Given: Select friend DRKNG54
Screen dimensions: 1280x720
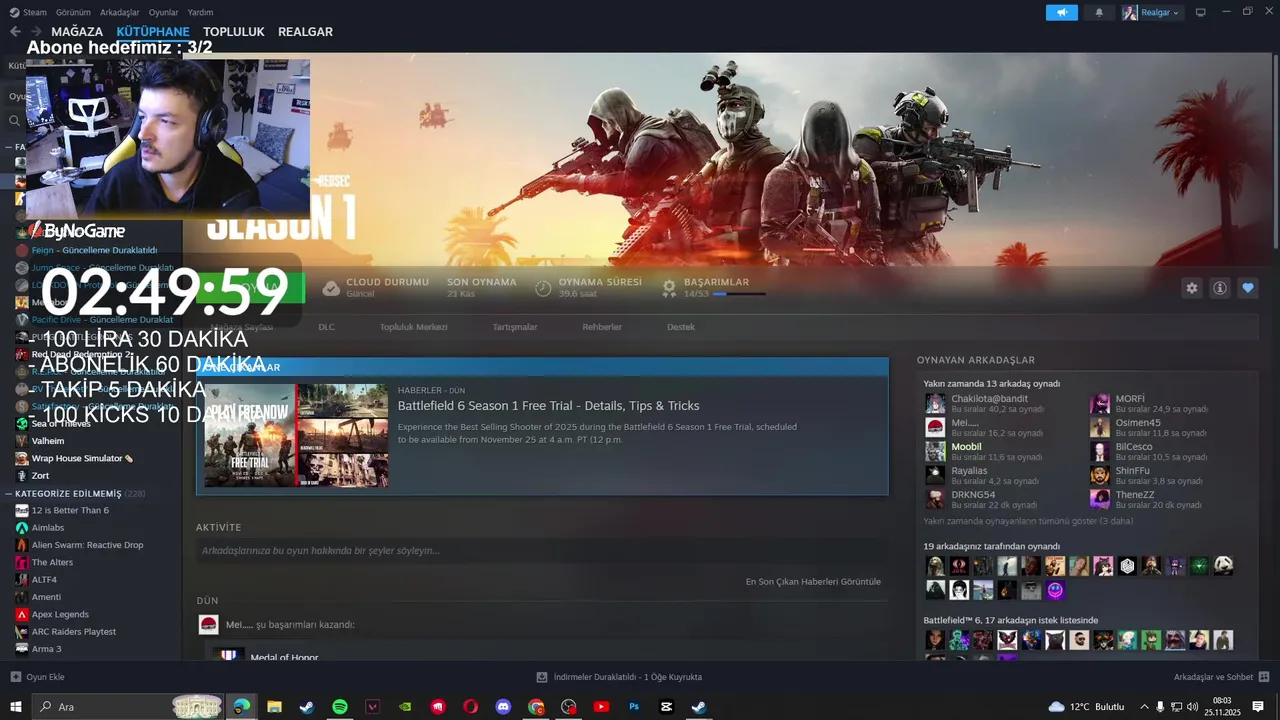Looking at the screenshot, I should 973,495.
